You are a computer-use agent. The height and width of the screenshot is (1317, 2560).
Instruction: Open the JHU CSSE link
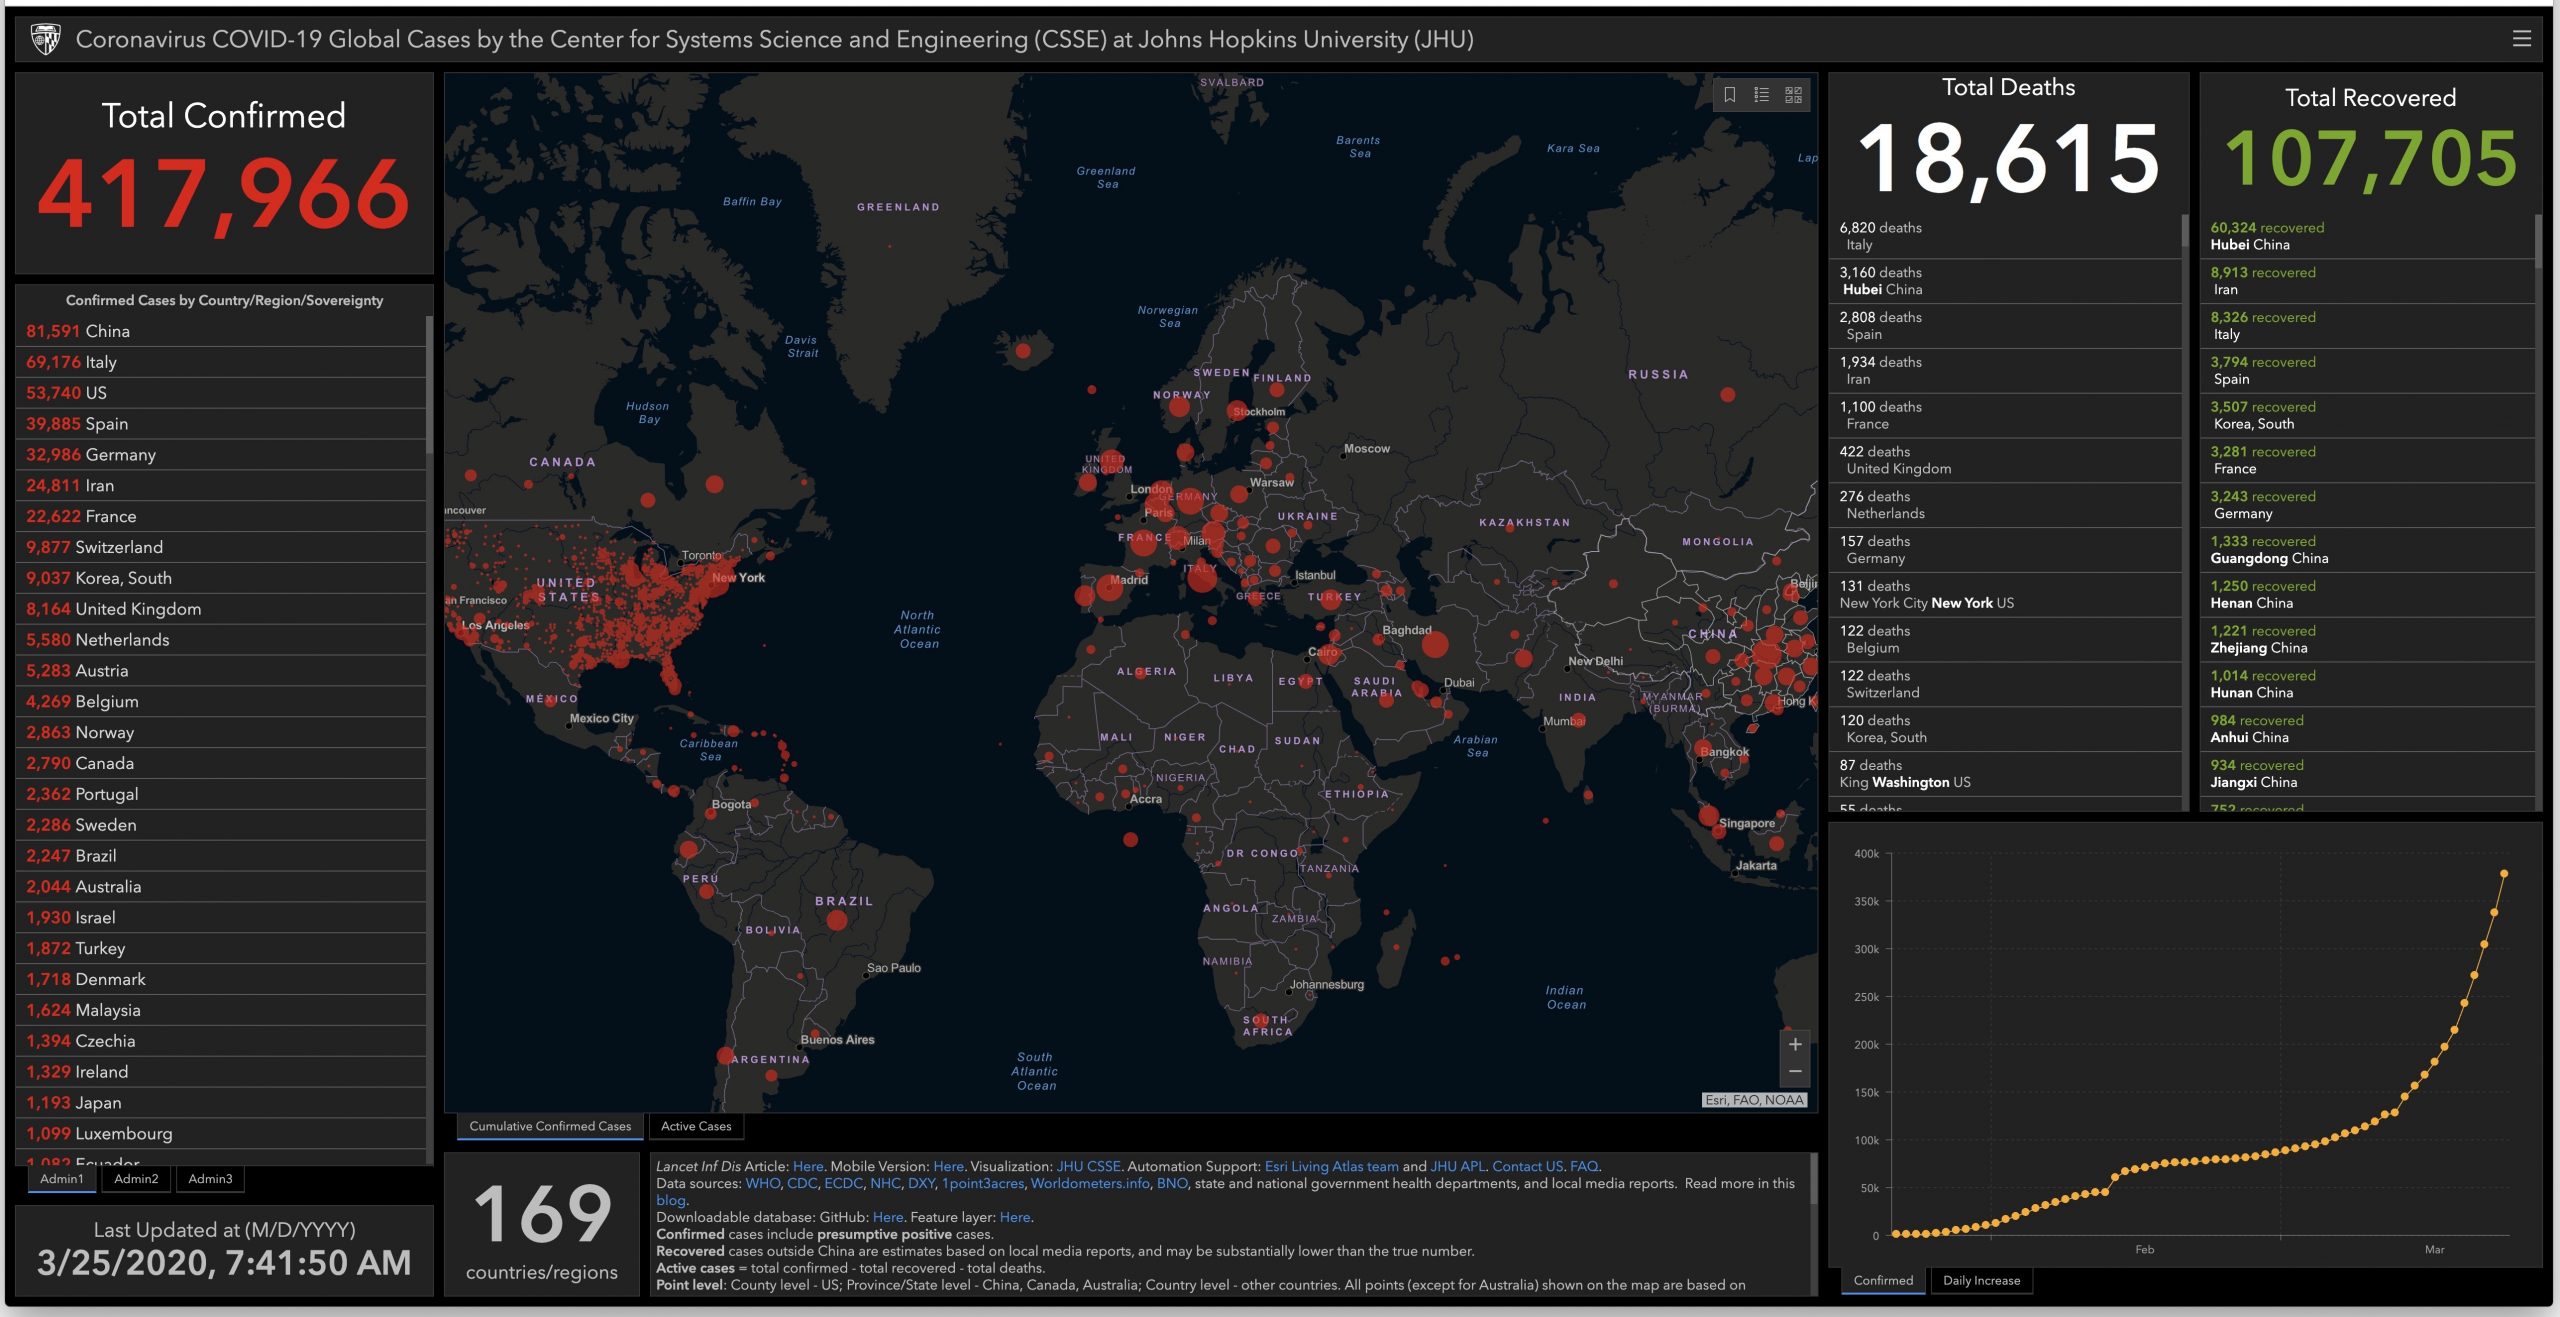pos(1088,1166)
